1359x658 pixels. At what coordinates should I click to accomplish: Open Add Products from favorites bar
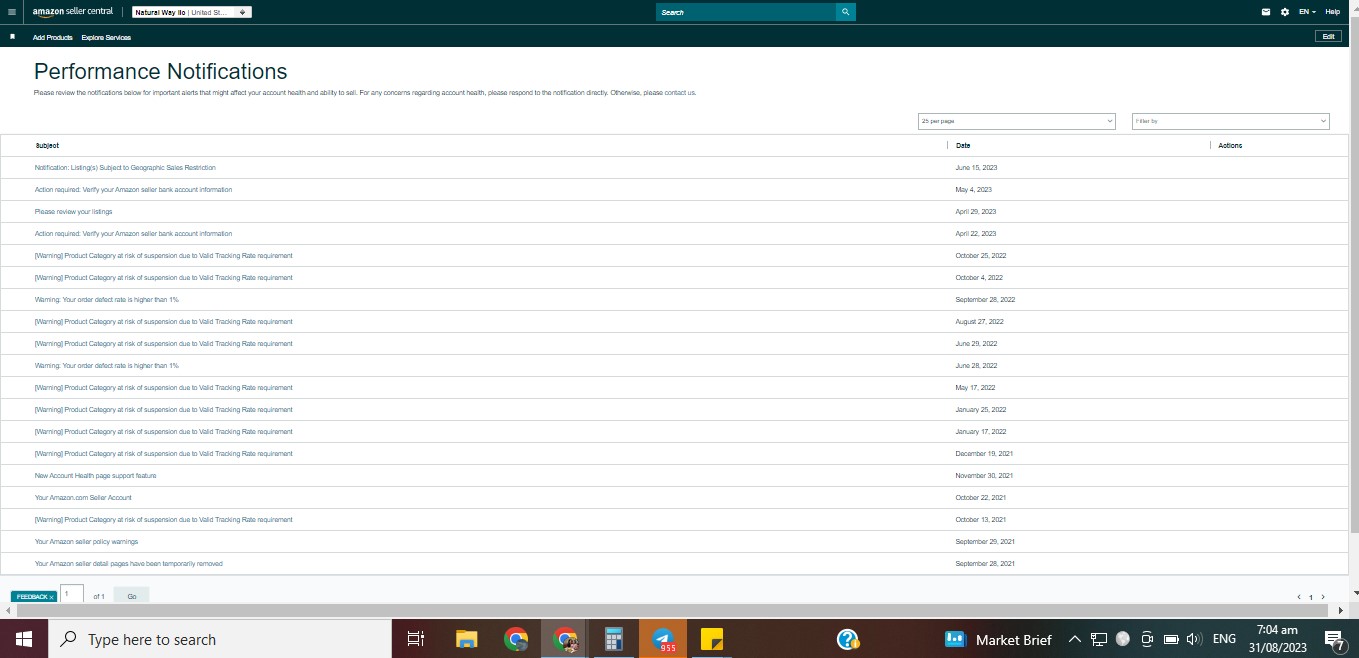coord(53,37)
